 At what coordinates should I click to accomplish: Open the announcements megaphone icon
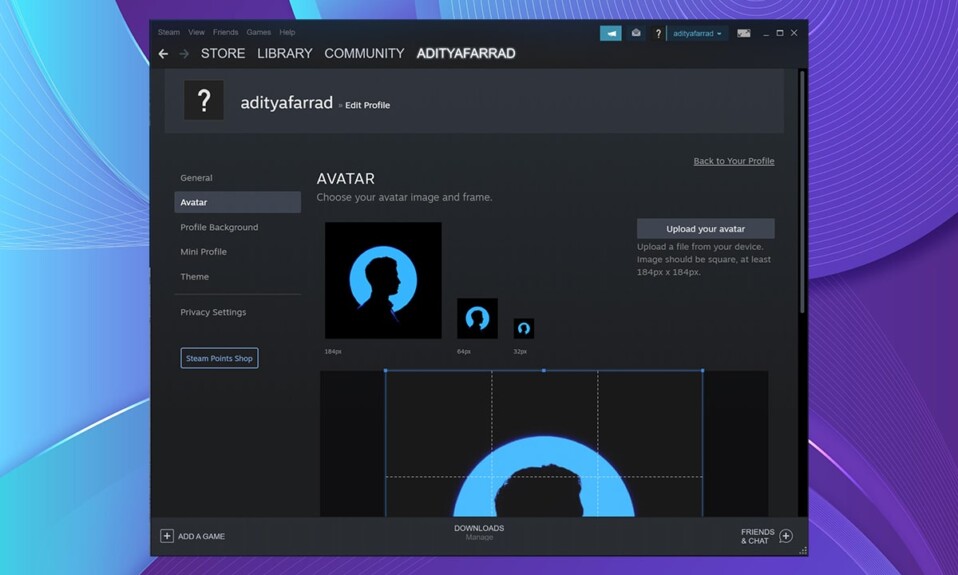tap(610, 33)
